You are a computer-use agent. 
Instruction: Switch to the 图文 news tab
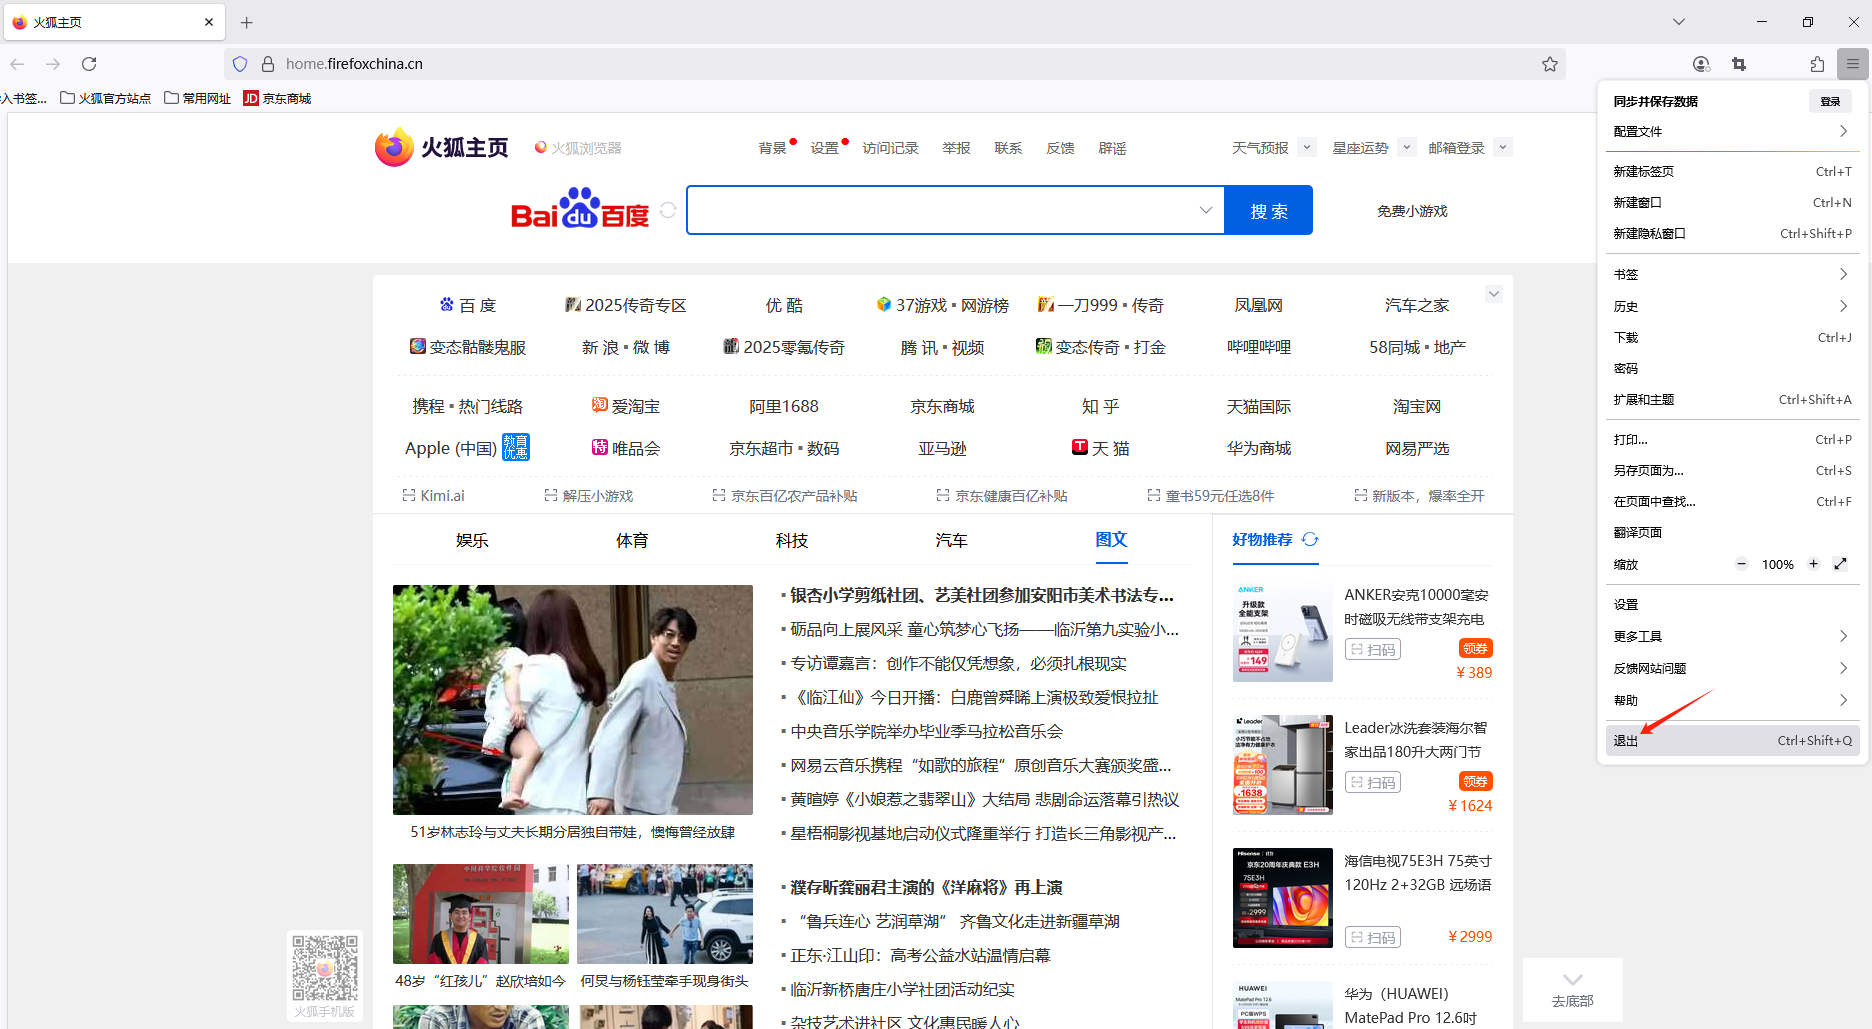tap(1111, 539)
